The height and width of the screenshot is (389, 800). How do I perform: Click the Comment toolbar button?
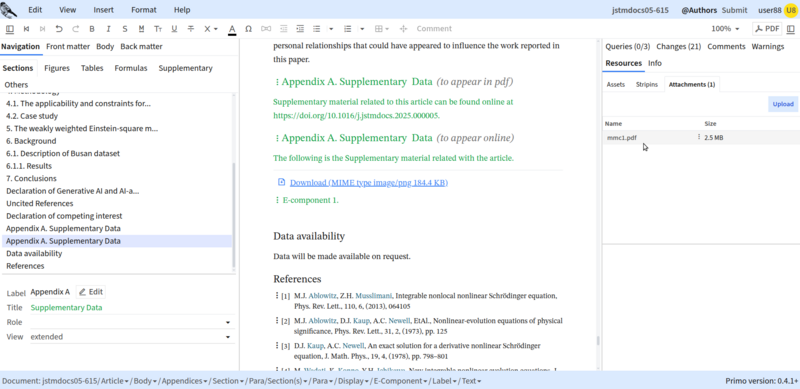click(x=434, y=29)
